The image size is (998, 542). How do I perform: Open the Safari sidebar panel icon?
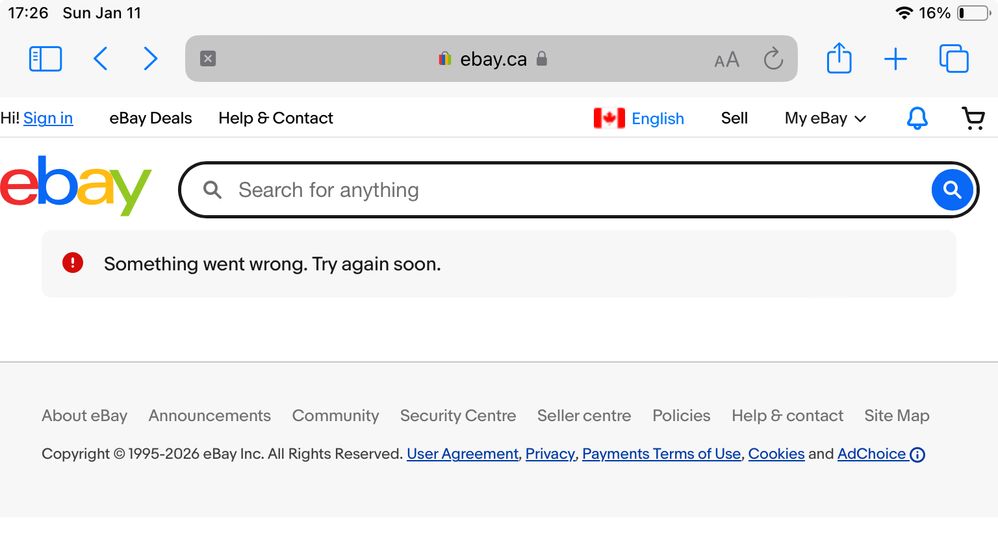pos(45,59)
